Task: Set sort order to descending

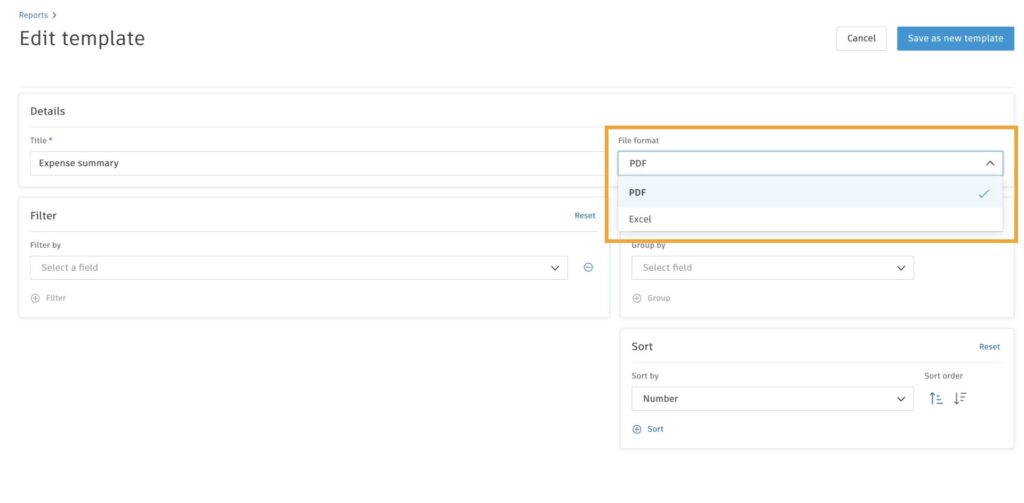Action: coord(959,398)
